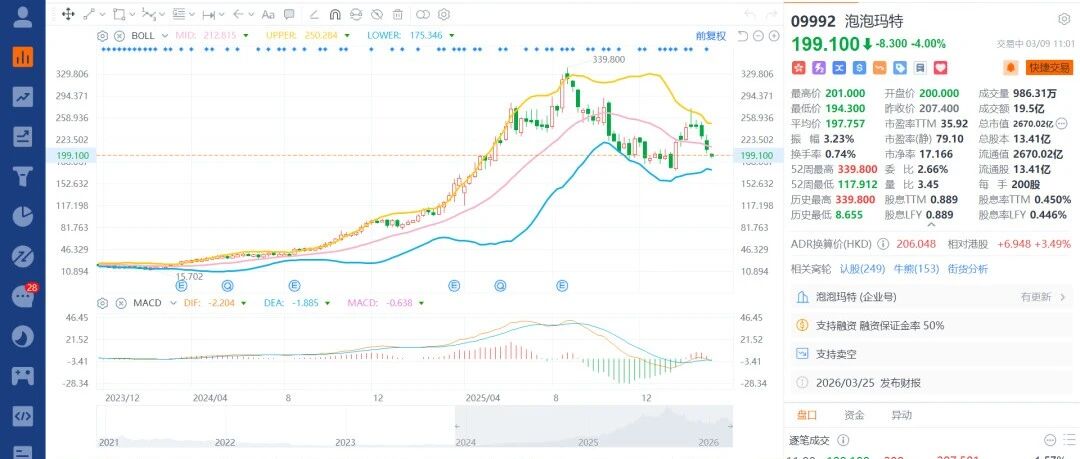Screen dimensions: 1080x459
Task: Click info icon next to ADR换算价(HKD)
Action: pos(882,244)
